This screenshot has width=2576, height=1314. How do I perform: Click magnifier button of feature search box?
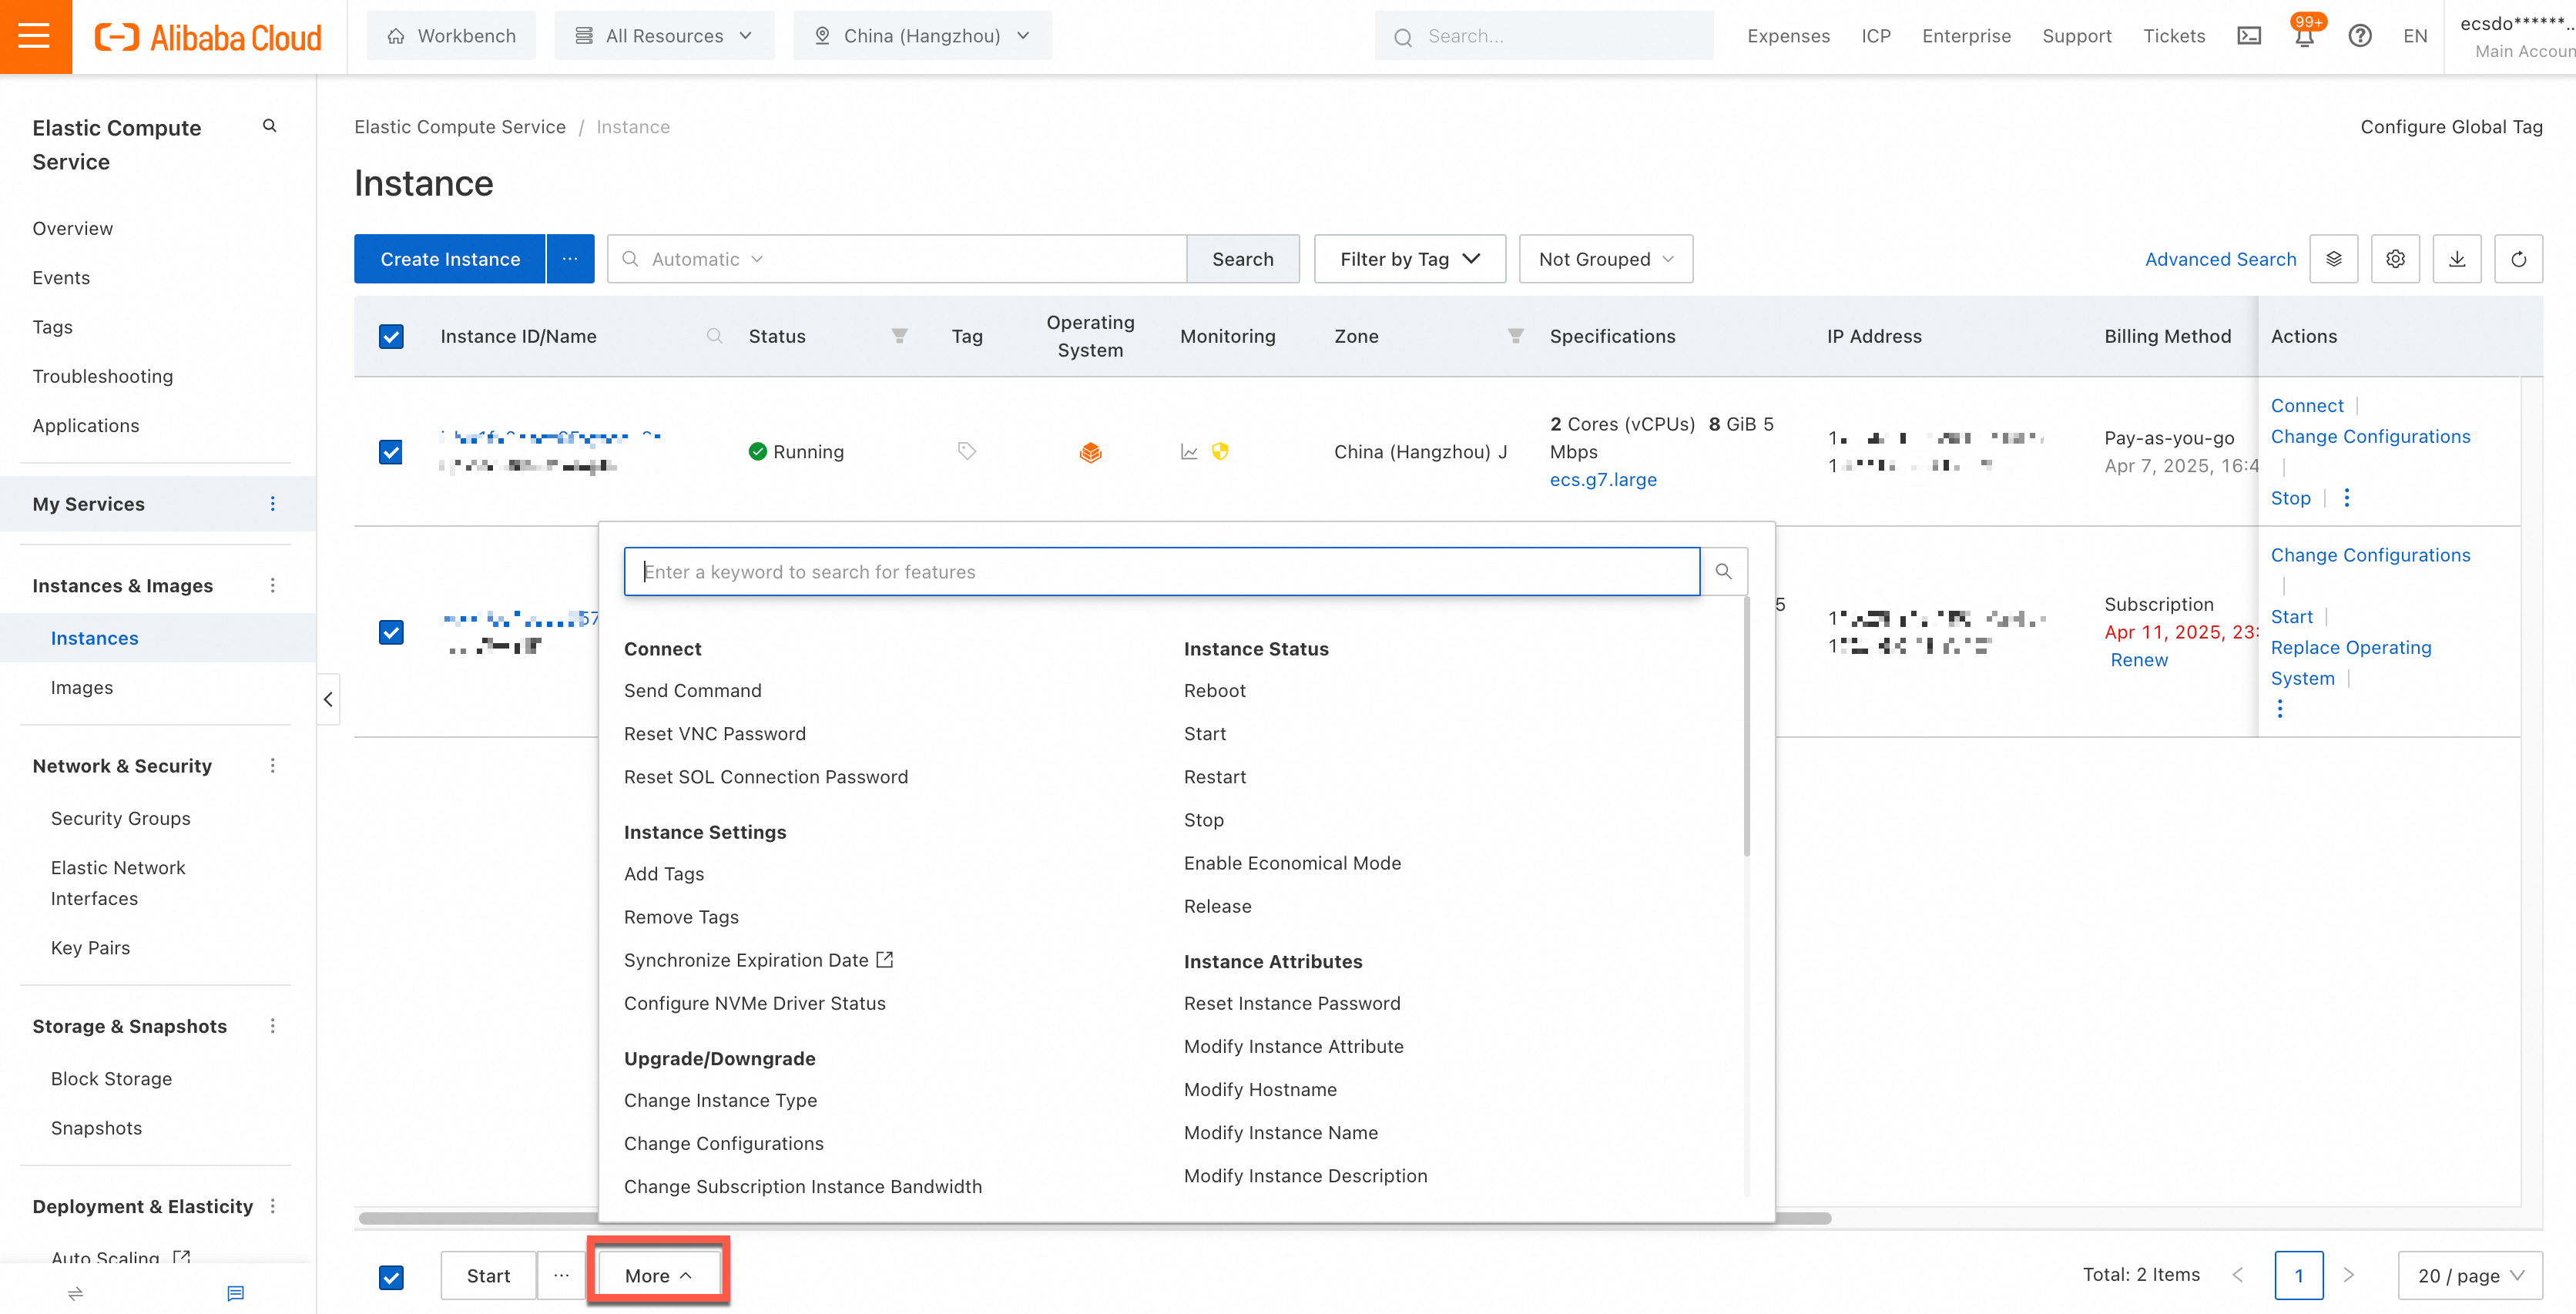point(1723,571)
